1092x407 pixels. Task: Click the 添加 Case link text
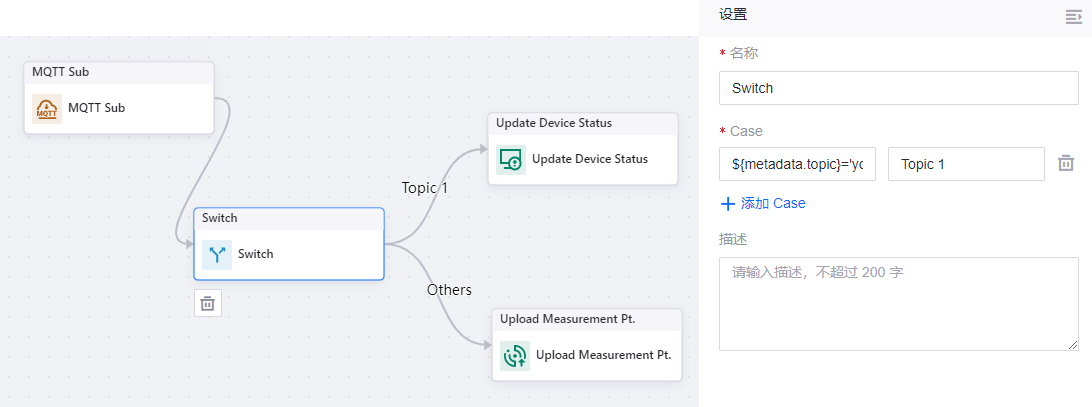pos(773,204)
